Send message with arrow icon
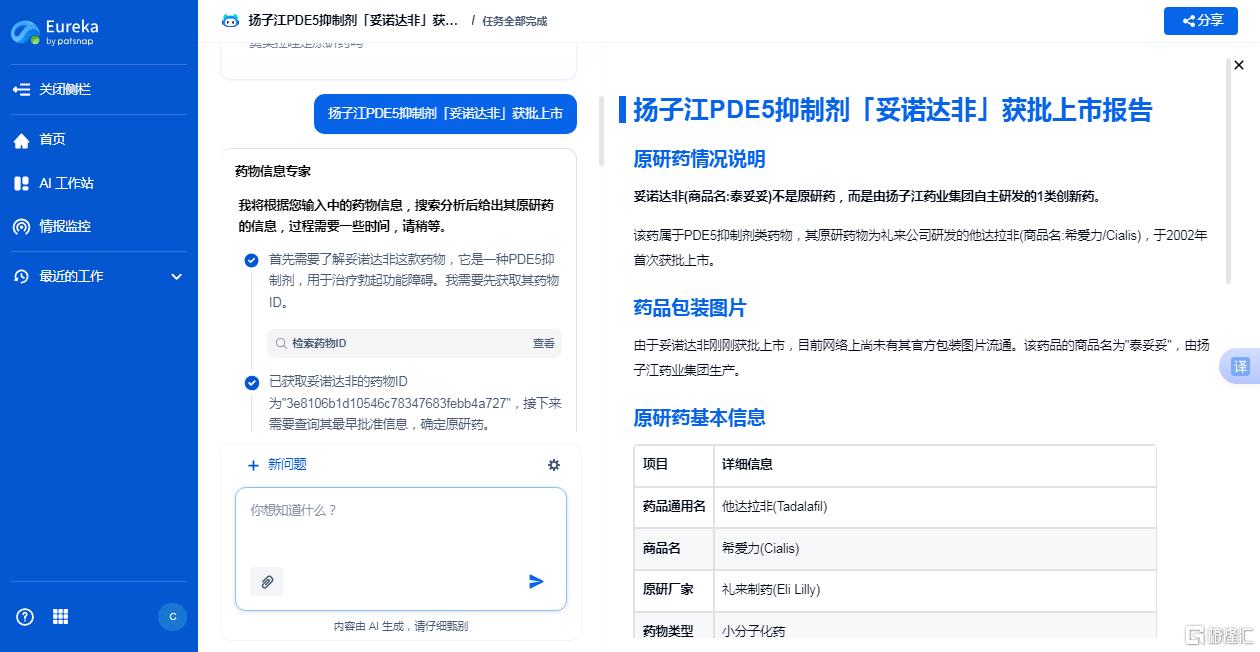 pyautogui.click(x=536, y=581)
